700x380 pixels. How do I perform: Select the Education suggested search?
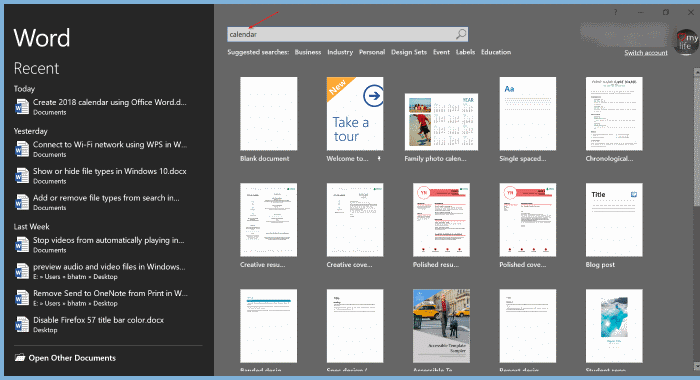pyautogui.click(x=496, y=52)
